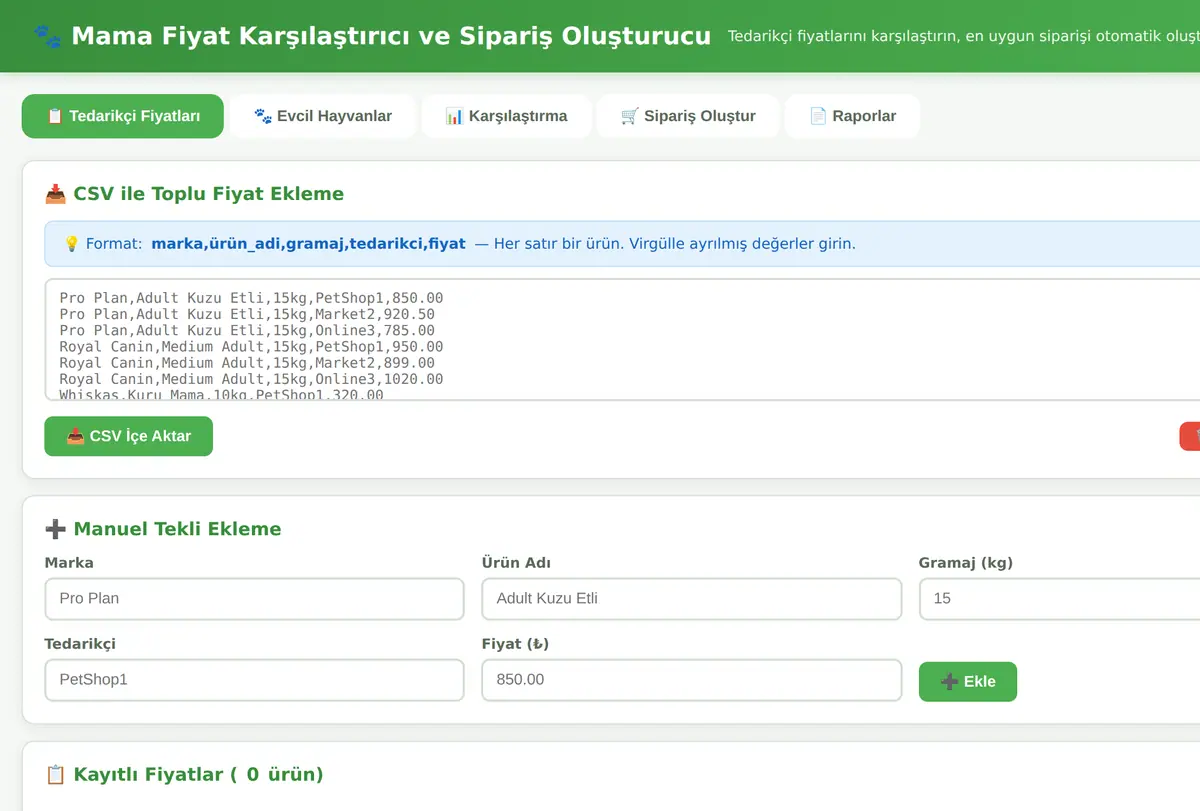Focus the CSV bulk price text area
This screenshot has width=1200, height=811.
pos(622,340)
